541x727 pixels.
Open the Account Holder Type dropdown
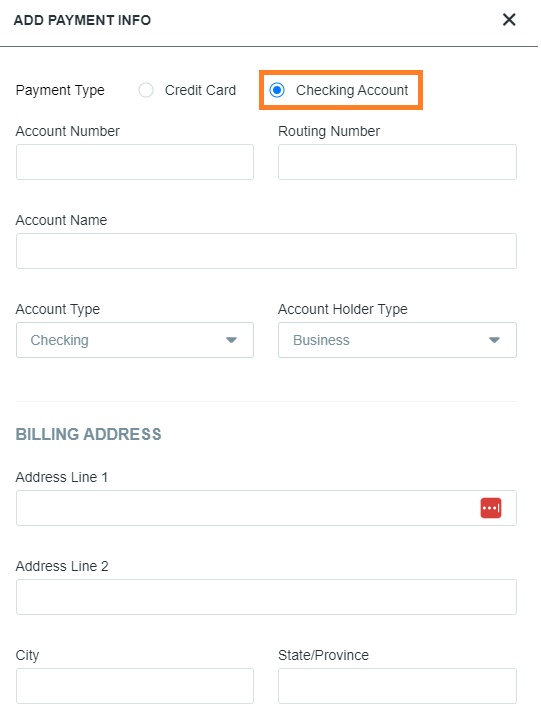(x=399, y=342)
